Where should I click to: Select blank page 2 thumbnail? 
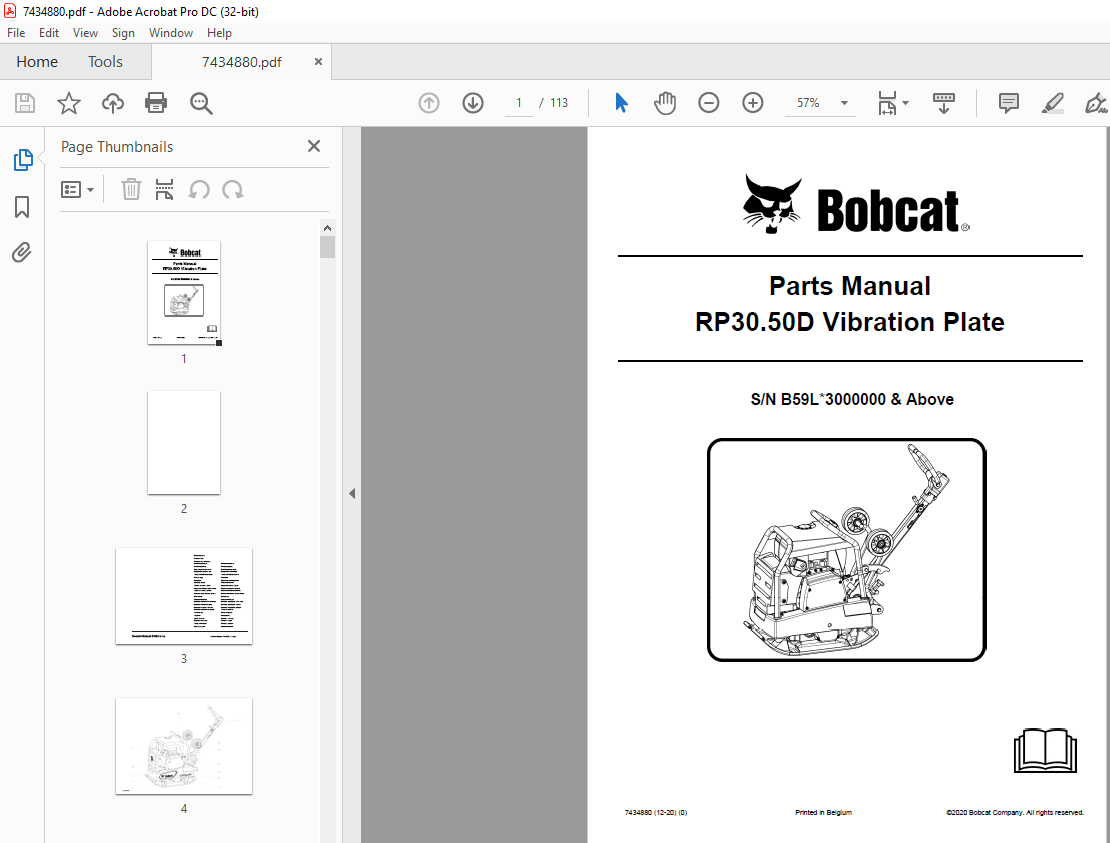click(184, 442)
